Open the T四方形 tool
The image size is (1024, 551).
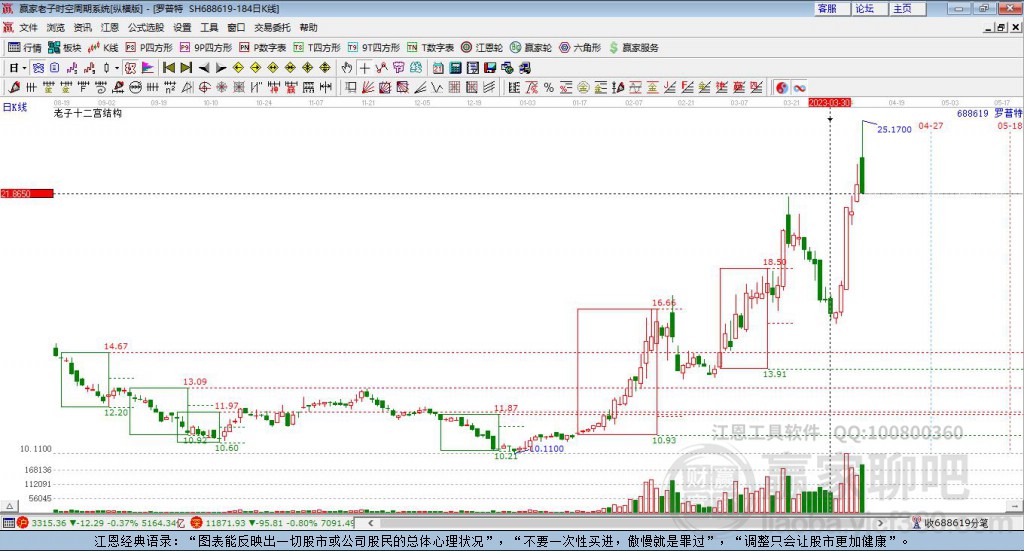pyautogui.click(x=317, y=48)
